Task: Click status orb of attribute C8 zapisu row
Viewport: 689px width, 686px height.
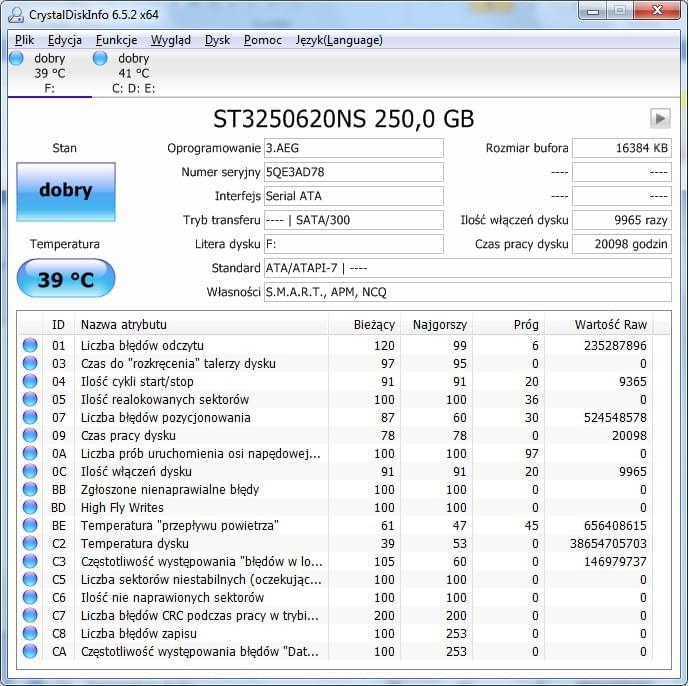Action: (x=30, y=634)
